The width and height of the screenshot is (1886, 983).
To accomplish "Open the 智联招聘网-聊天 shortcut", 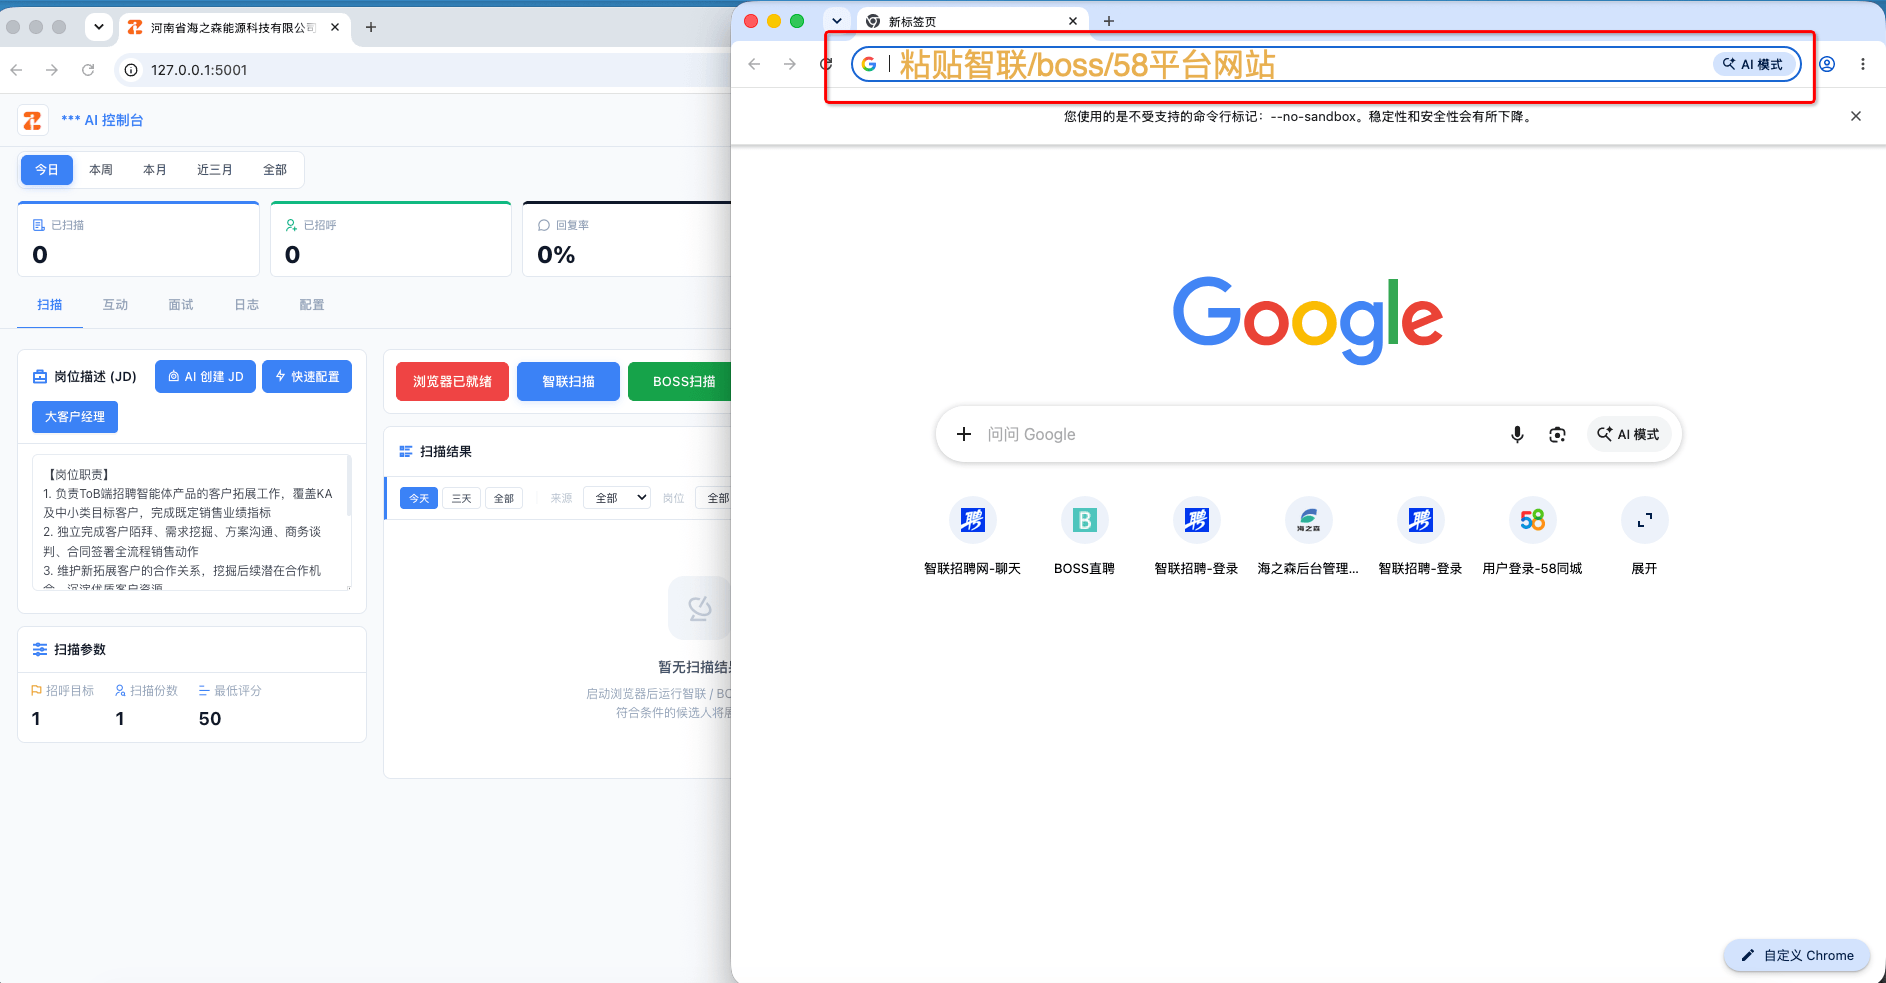I will tap(972, 536).
